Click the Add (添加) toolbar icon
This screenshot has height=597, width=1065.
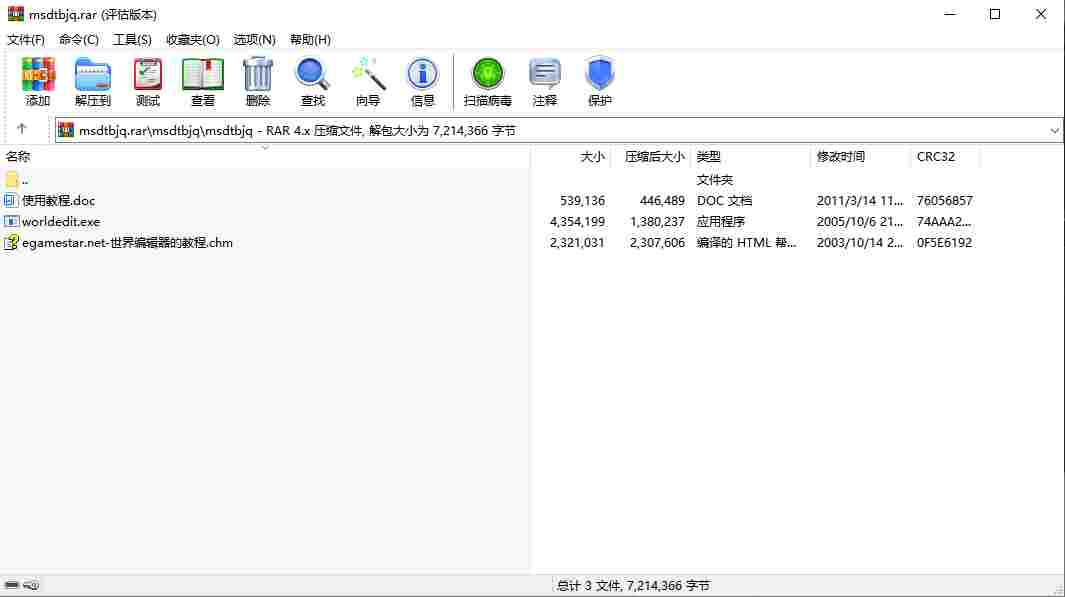point(37,75)
